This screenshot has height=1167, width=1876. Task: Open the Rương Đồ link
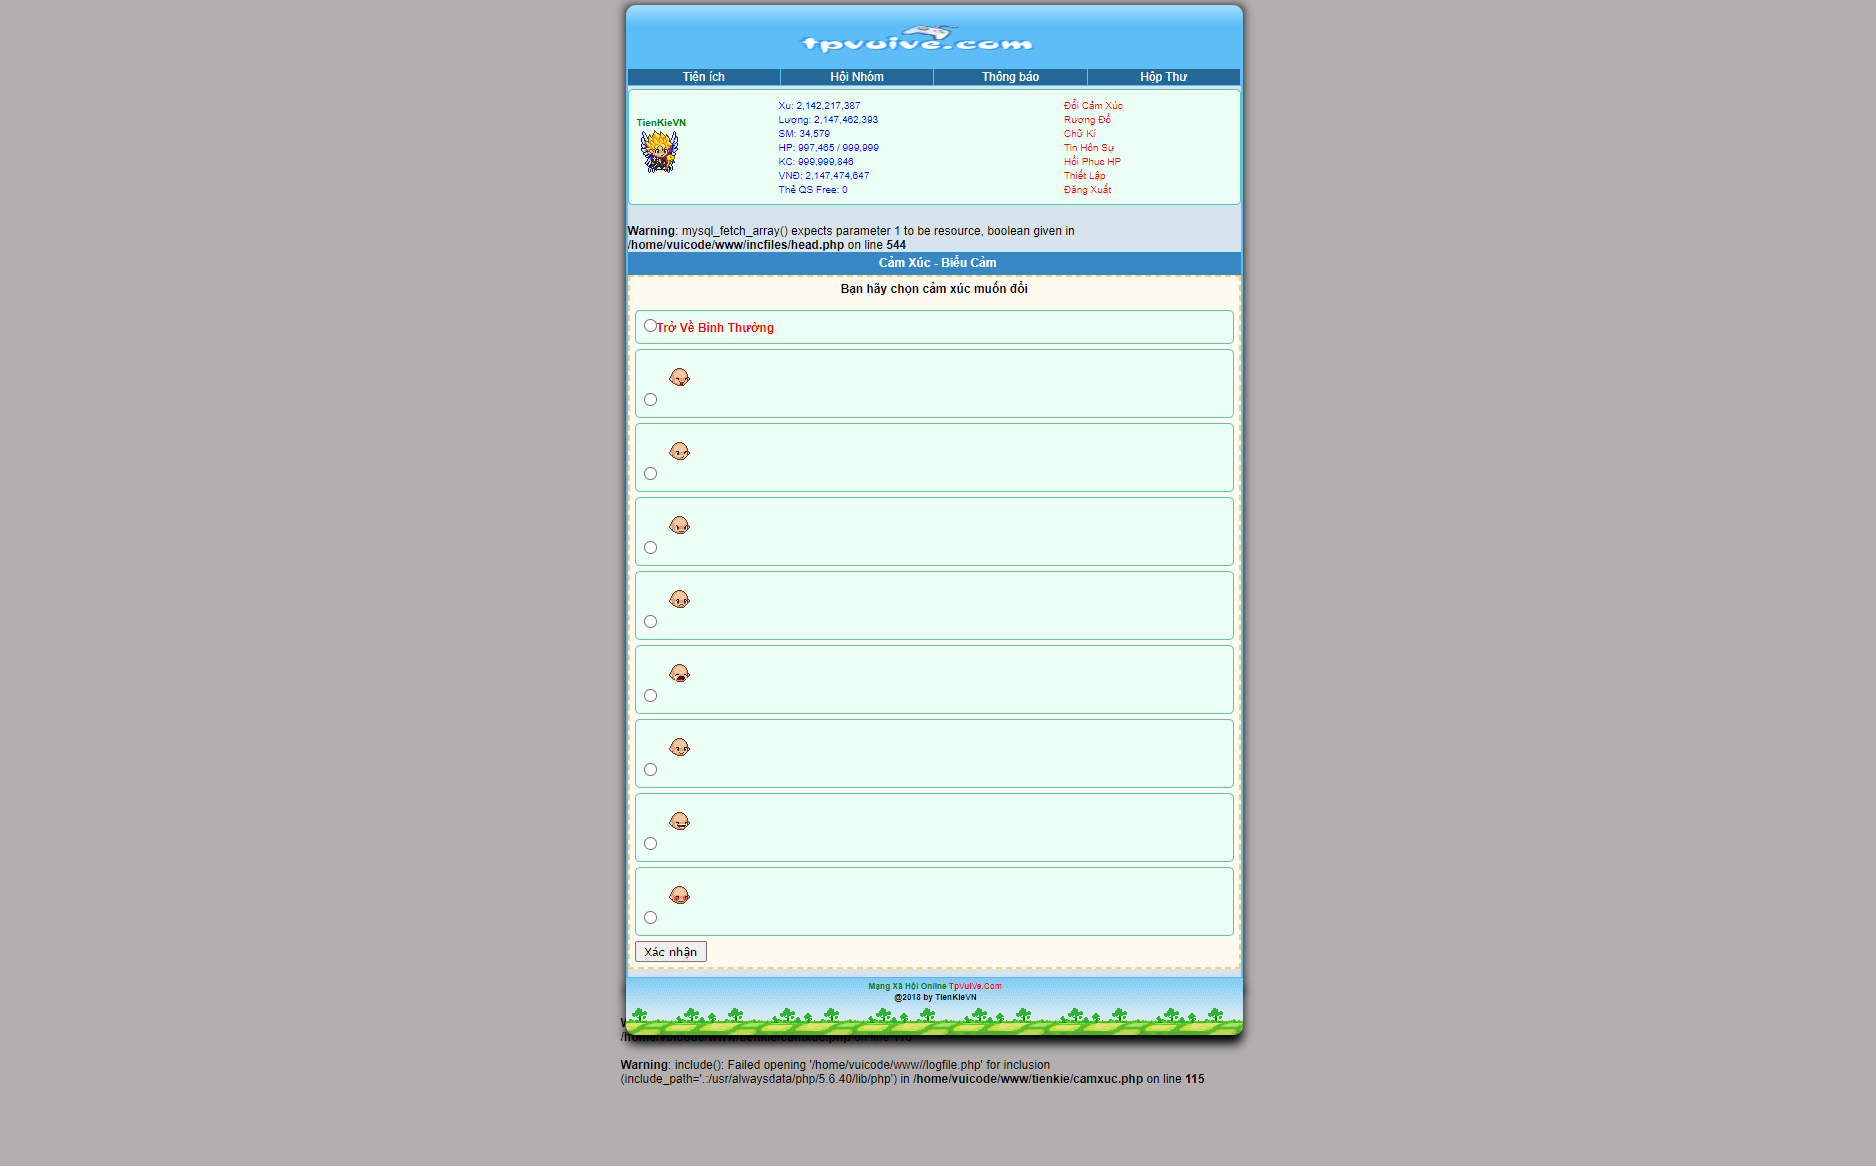[1087, 120]
